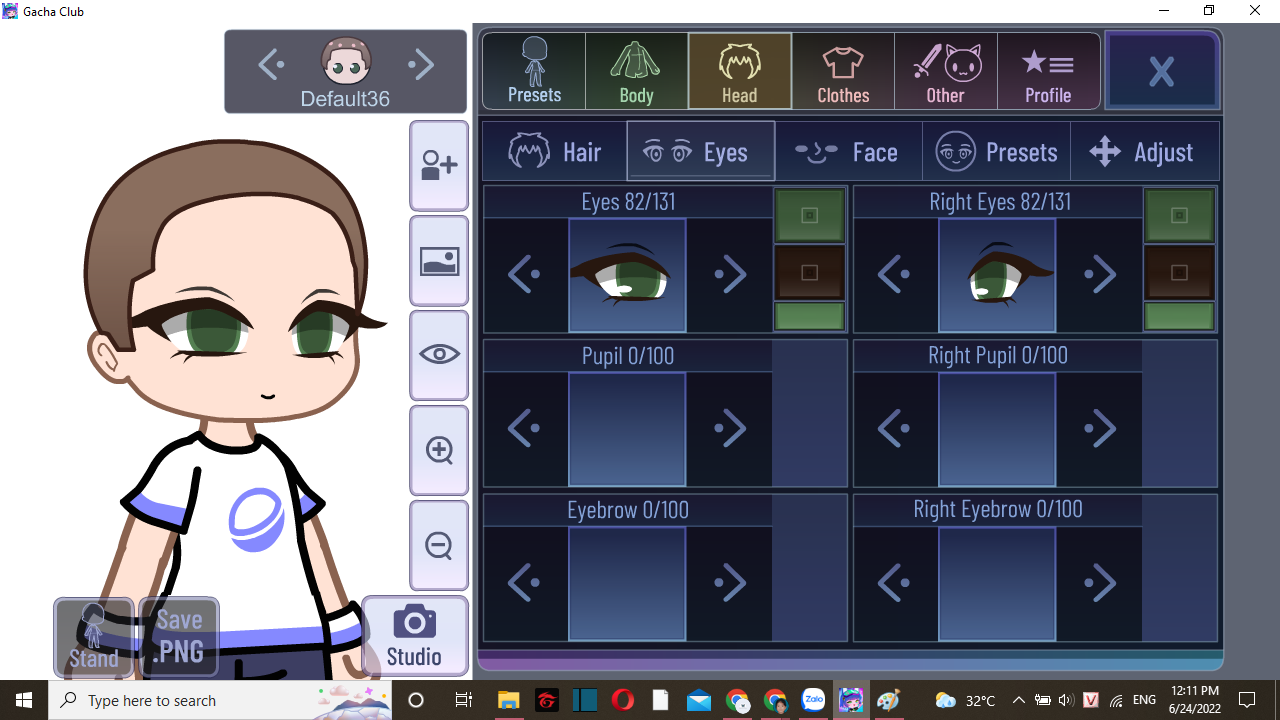Viewport: 1280px width, 720px height.
Task: Zoom out on the character
Action: click(439, 545)
